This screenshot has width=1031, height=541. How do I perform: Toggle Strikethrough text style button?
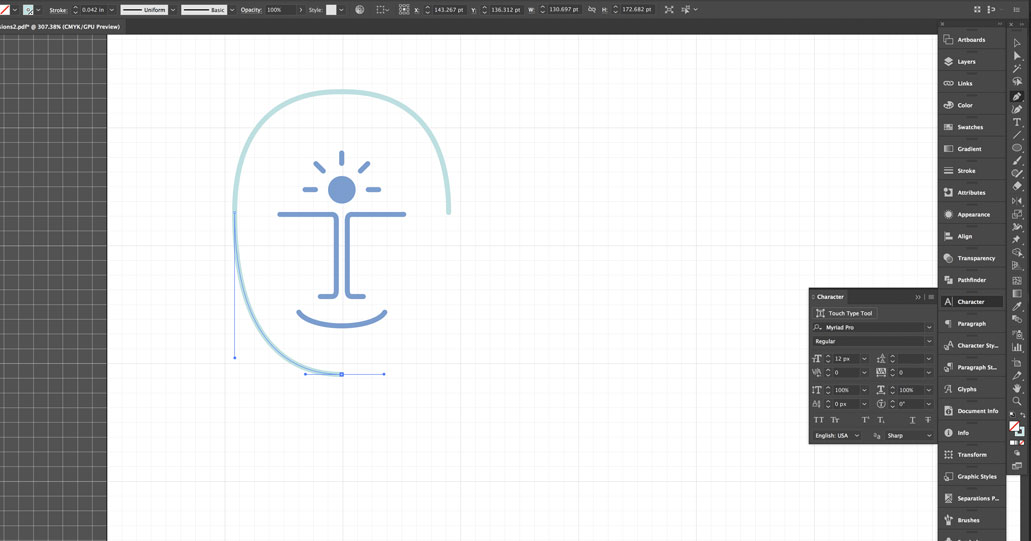[x=928, y=420]
